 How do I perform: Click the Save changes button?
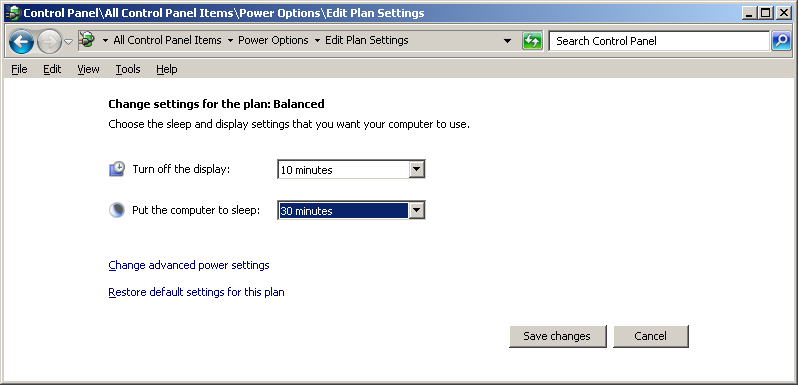557,336
